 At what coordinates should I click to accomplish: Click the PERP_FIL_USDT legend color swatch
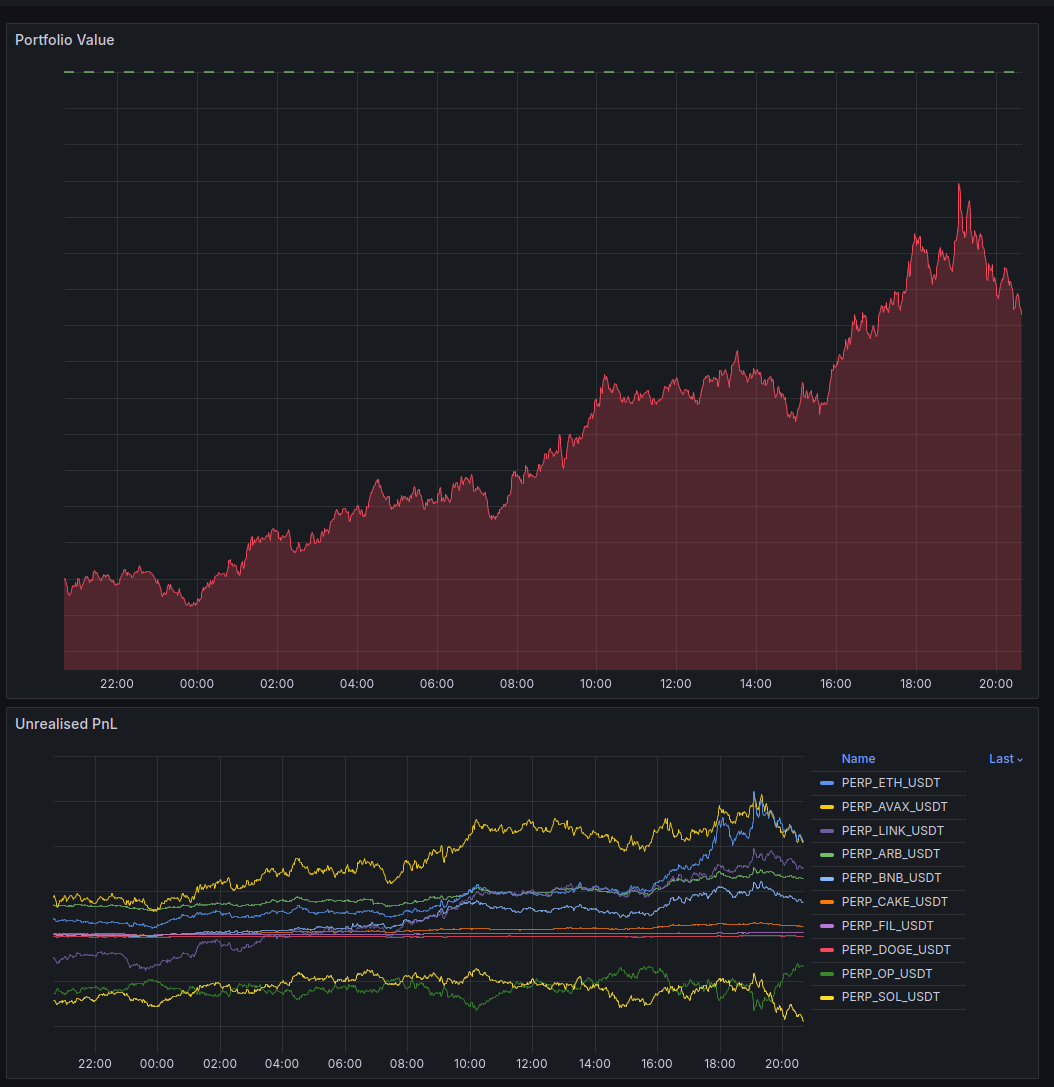click(827, 926)
